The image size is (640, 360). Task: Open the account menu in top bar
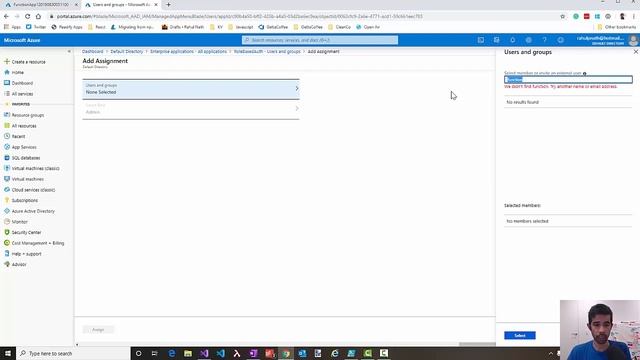click(x=607, y=40)
